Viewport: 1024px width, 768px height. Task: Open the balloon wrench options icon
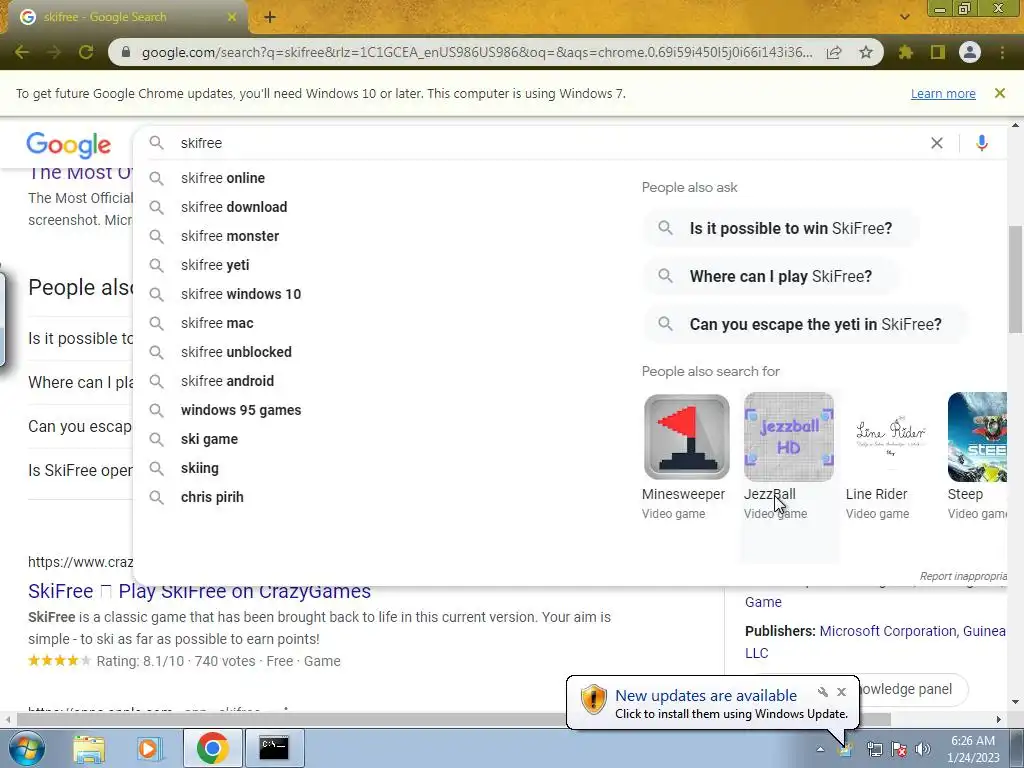tap(823, 692)
